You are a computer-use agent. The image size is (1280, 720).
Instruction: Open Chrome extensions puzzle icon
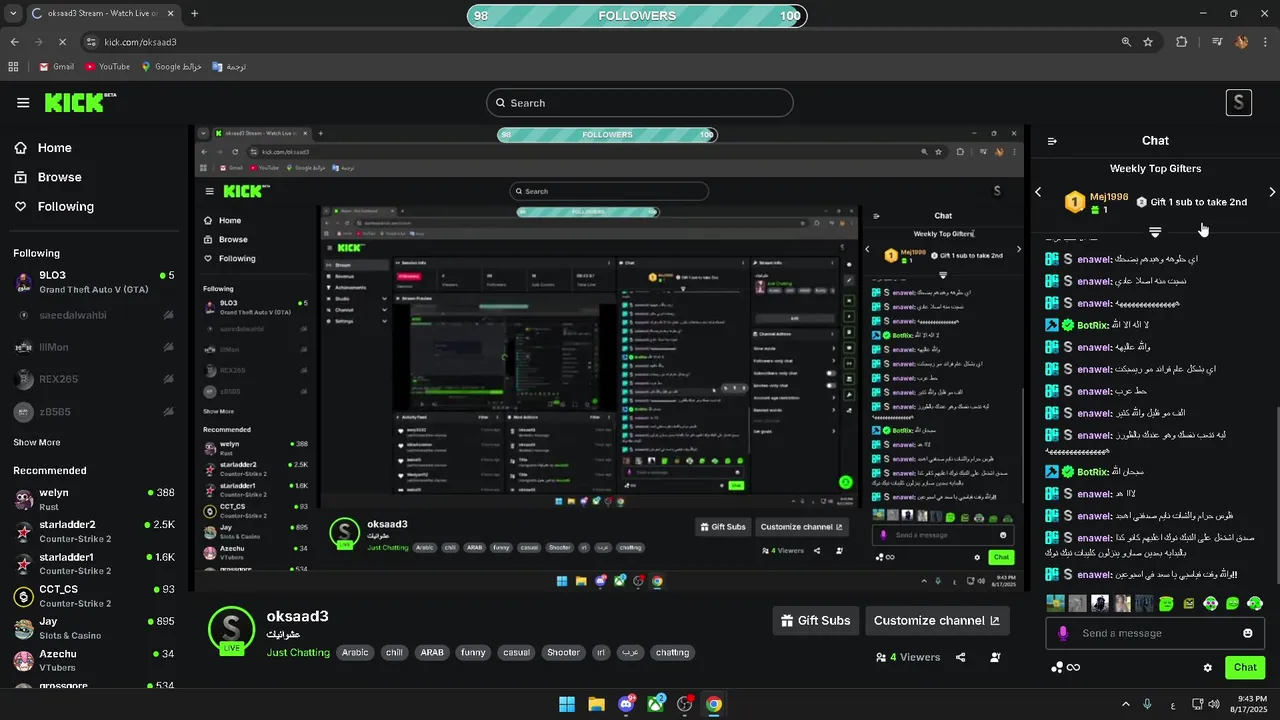click(x=1182, y=42)
